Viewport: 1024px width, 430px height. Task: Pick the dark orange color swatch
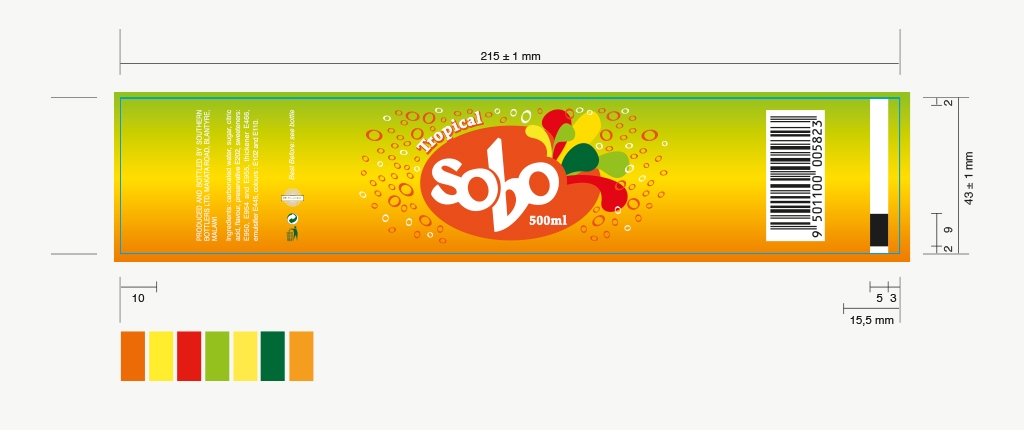click(x=133, y=356)
